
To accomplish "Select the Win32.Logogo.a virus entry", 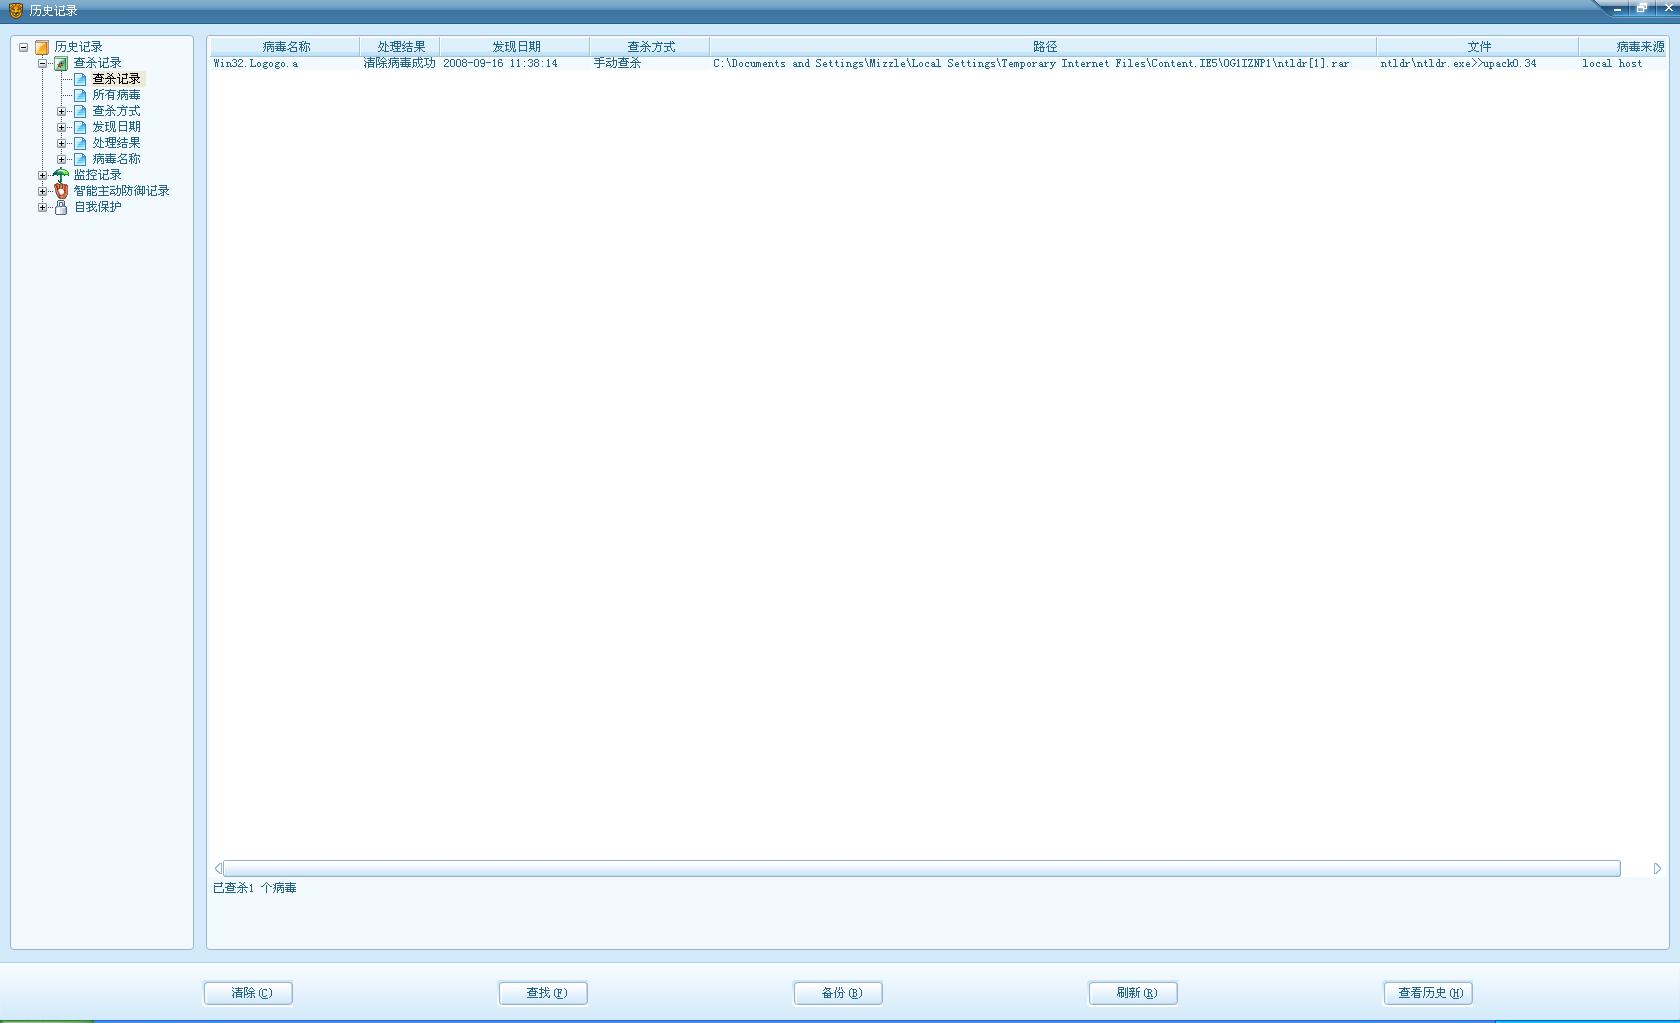I will pos(256,63).
